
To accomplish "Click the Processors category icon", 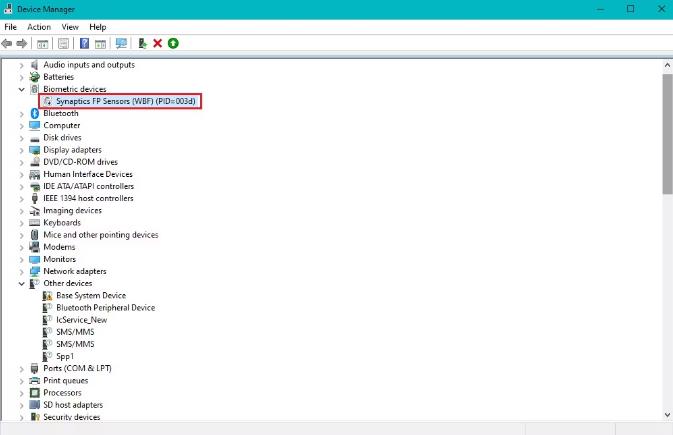I will pyautogui.click(x=35, y=393).
